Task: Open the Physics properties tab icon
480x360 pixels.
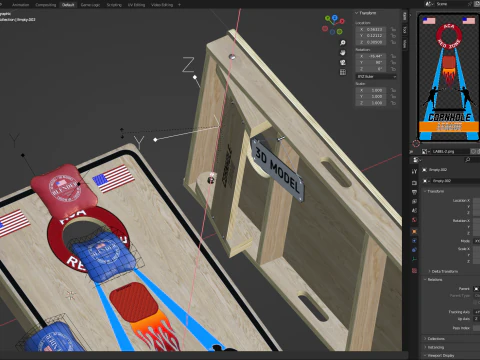Action: (414, 240)
